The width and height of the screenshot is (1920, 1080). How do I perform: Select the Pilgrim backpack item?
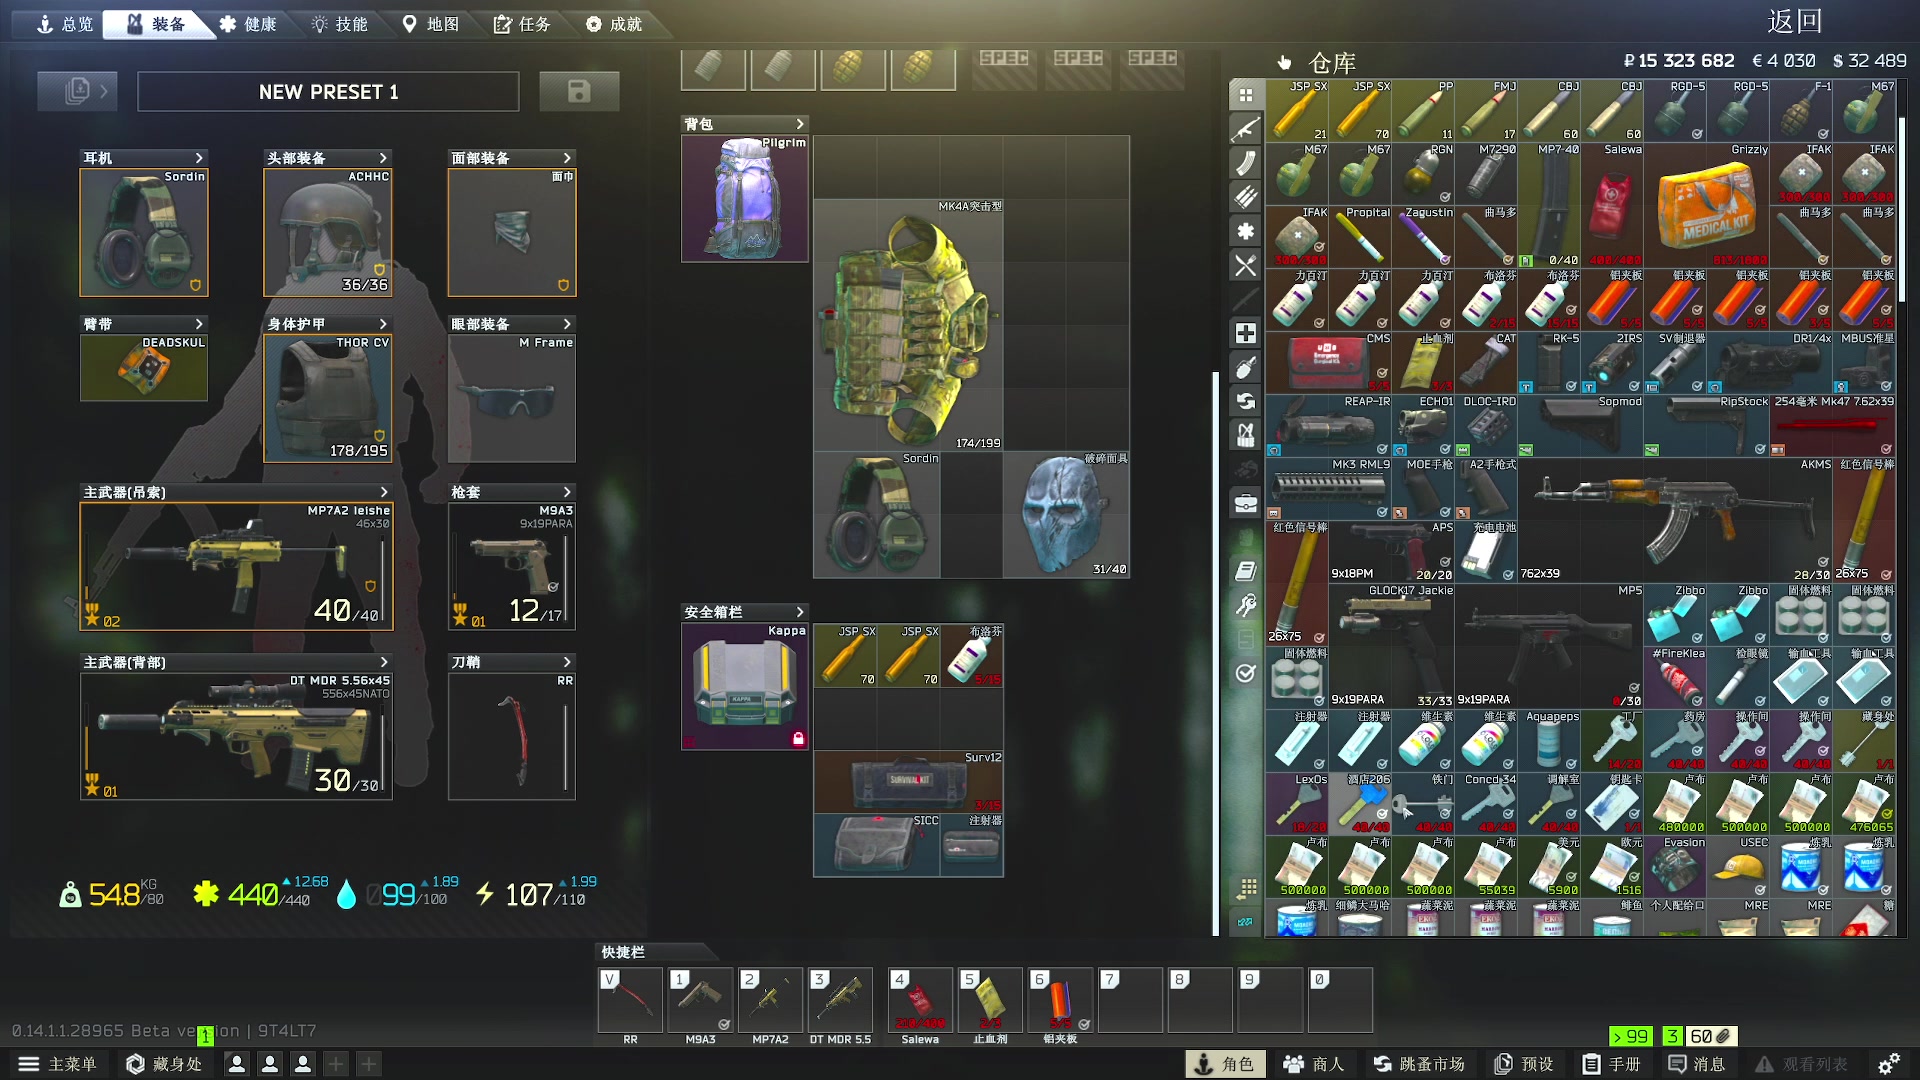745,199
